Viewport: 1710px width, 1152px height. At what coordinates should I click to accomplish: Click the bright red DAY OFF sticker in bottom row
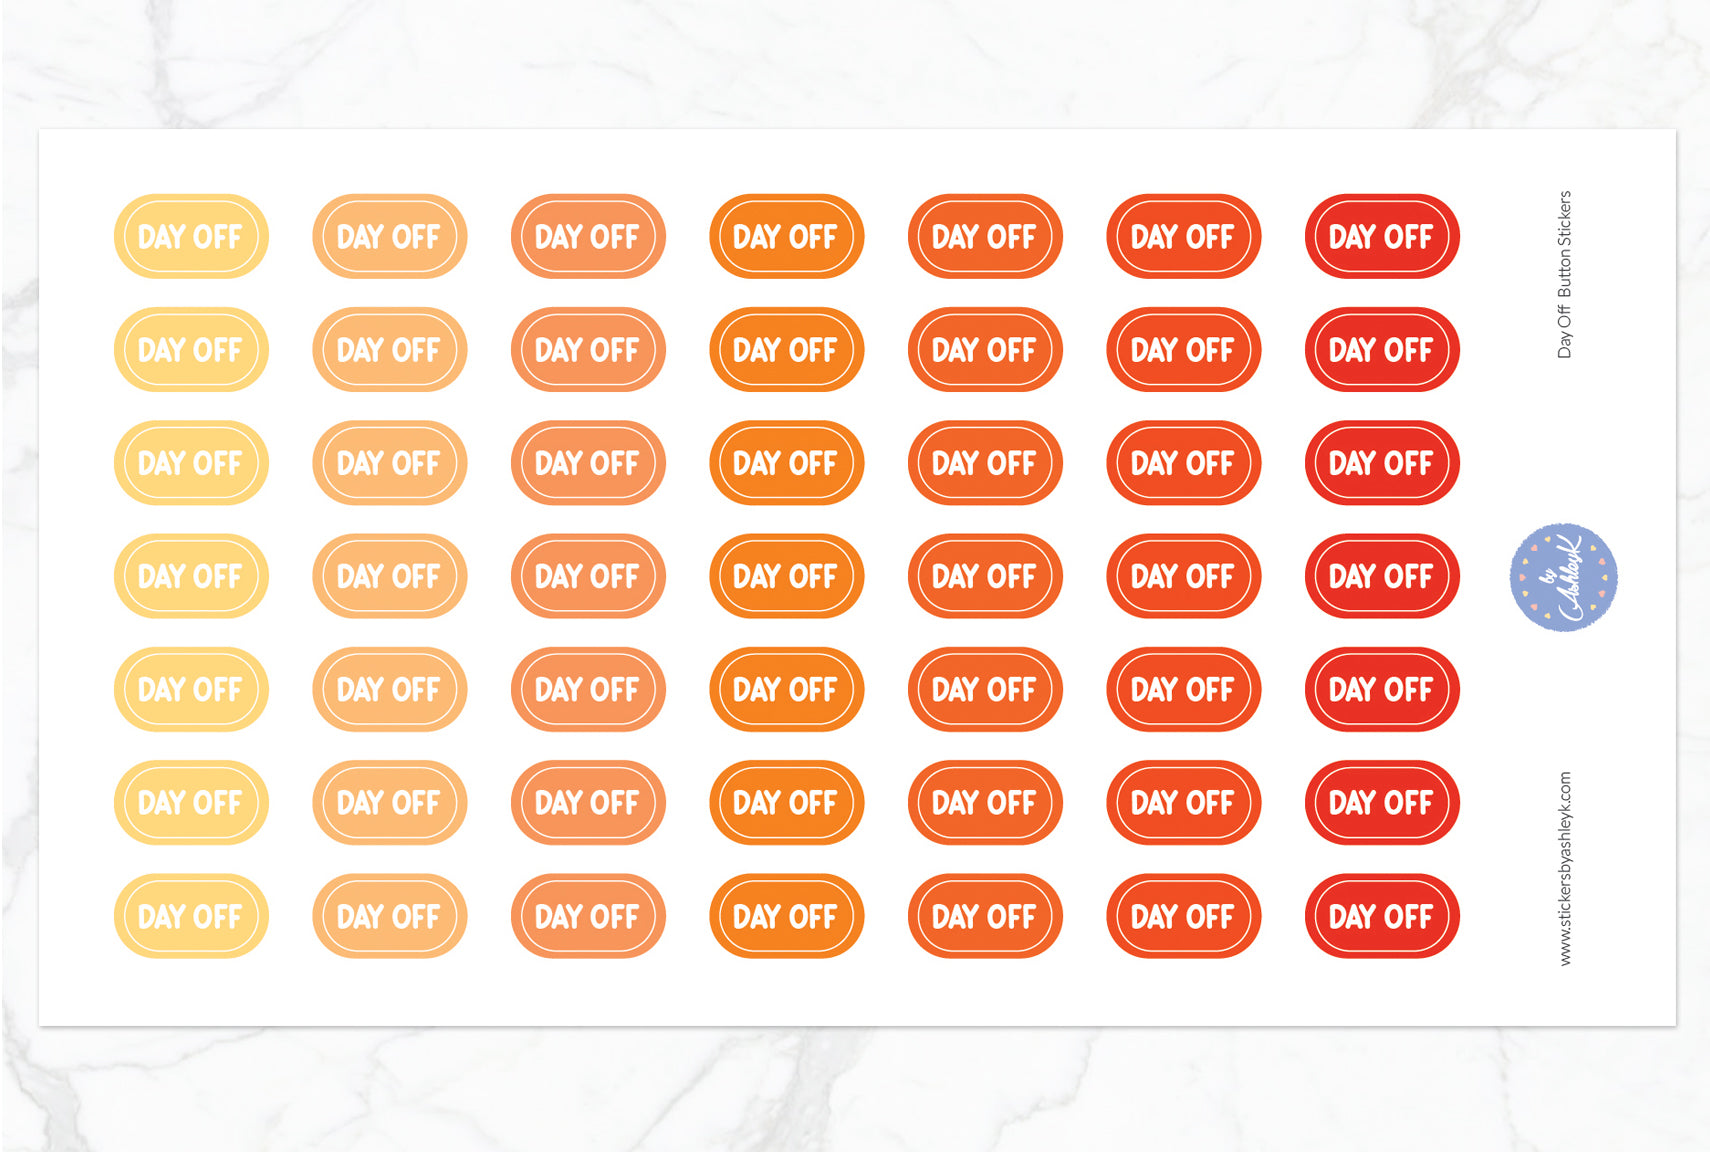tap(1381, 916)
